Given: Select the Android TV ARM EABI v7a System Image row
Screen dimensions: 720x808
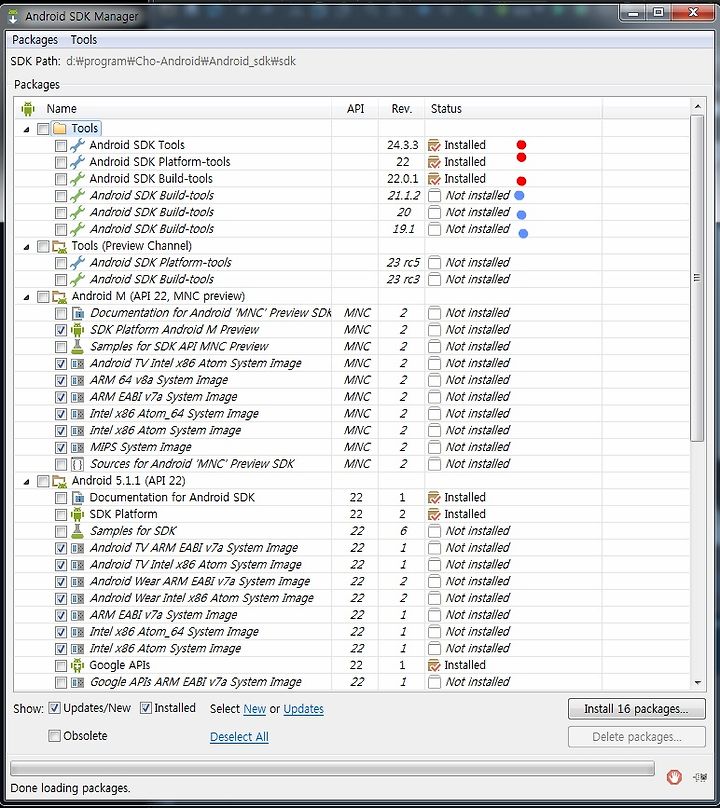Looking at the screenshot, I should click(x=352, y=548).
